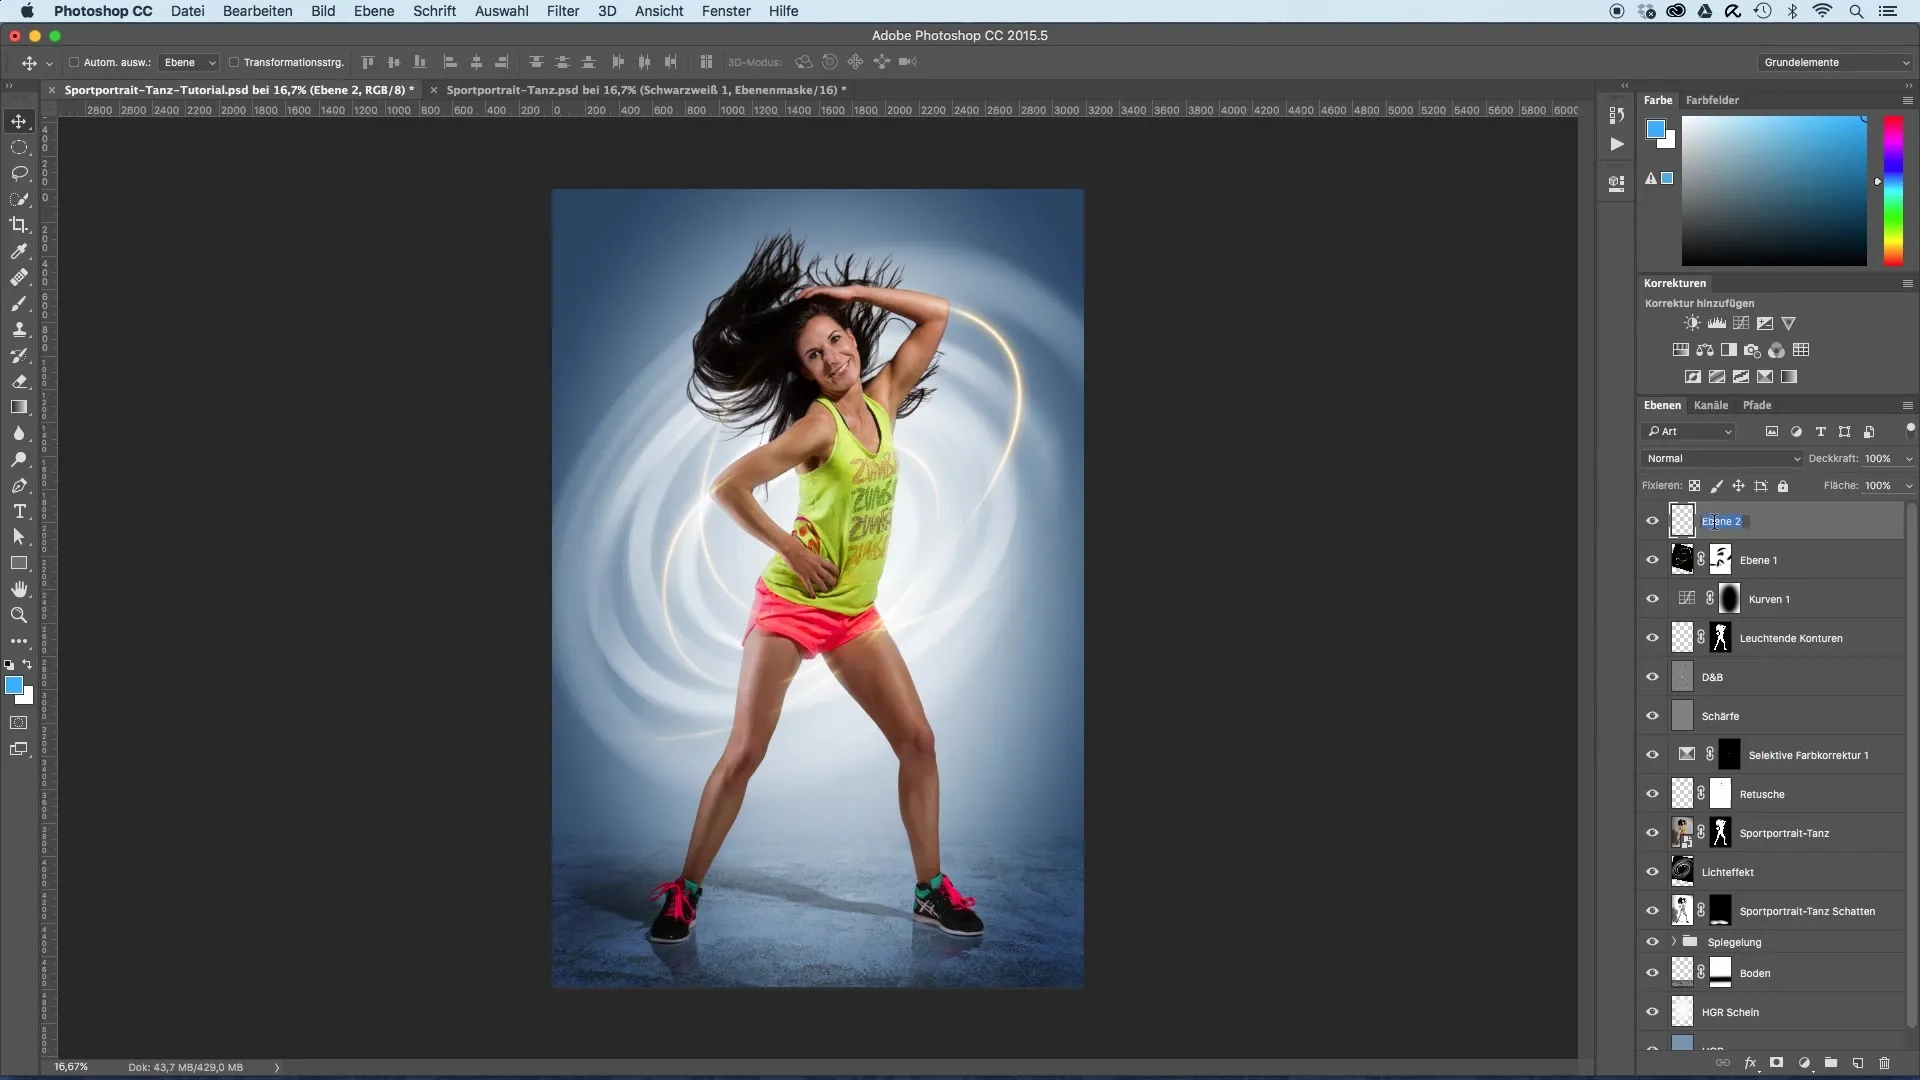Open the Filter menu

coord(563,11)
